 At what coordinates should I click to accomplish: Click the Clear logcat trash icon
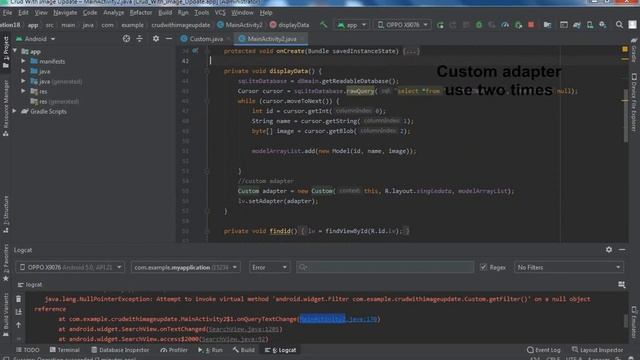pyautogui.click(x=18, y=299)
